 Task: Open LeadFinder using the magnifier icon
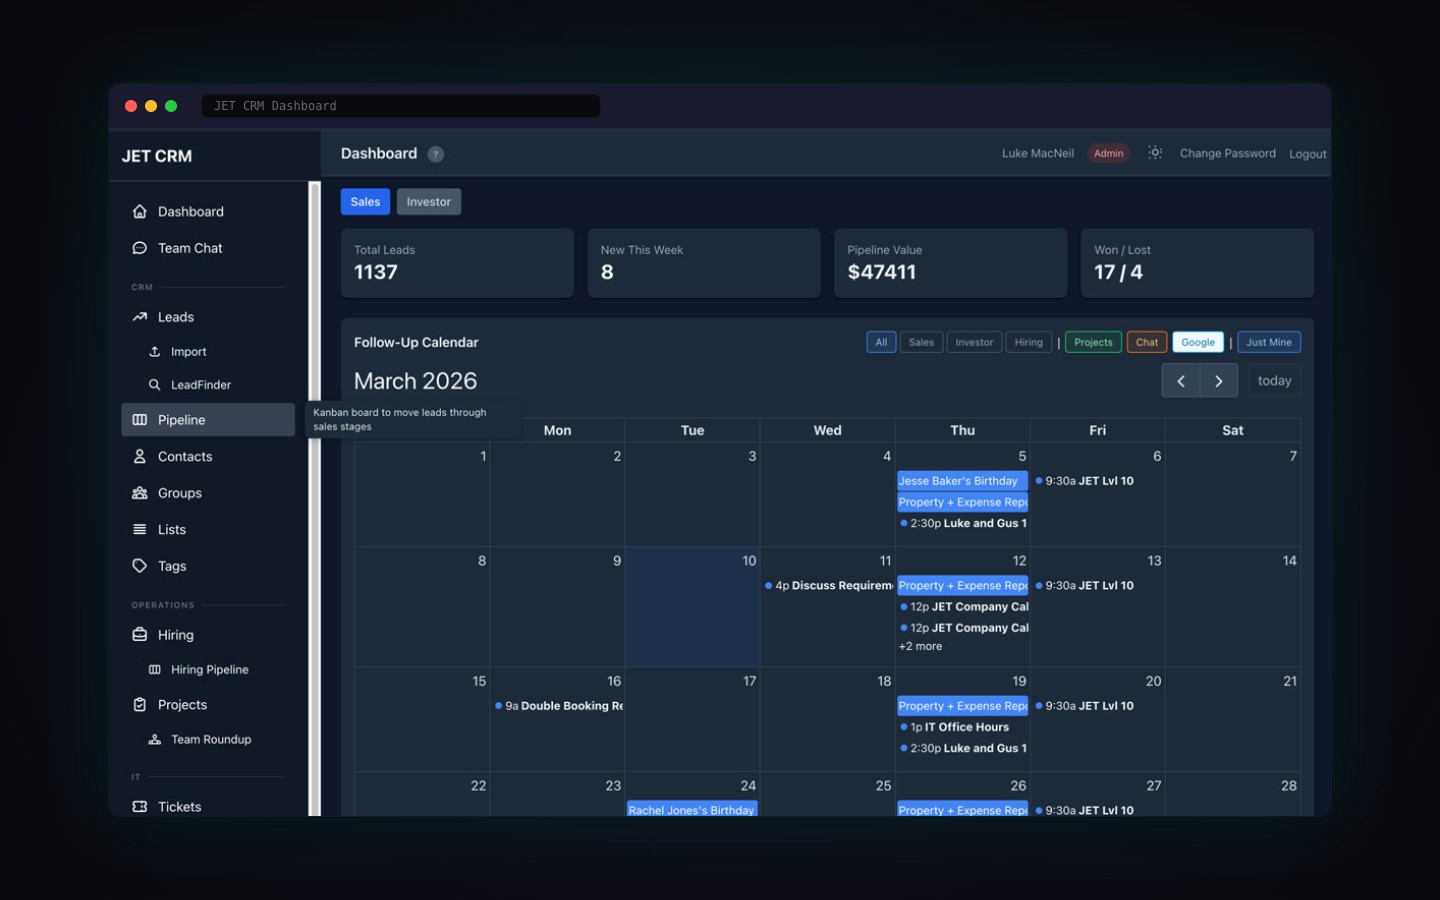(155, 384)
